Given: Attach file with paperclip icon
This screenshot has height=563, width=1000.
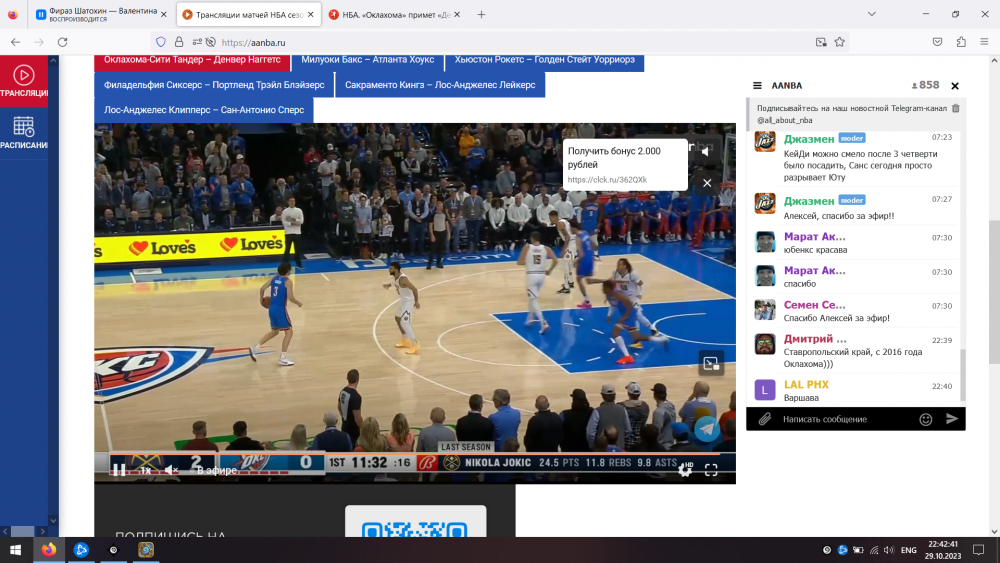Looking at the screenshot, I should pos(764,419).
